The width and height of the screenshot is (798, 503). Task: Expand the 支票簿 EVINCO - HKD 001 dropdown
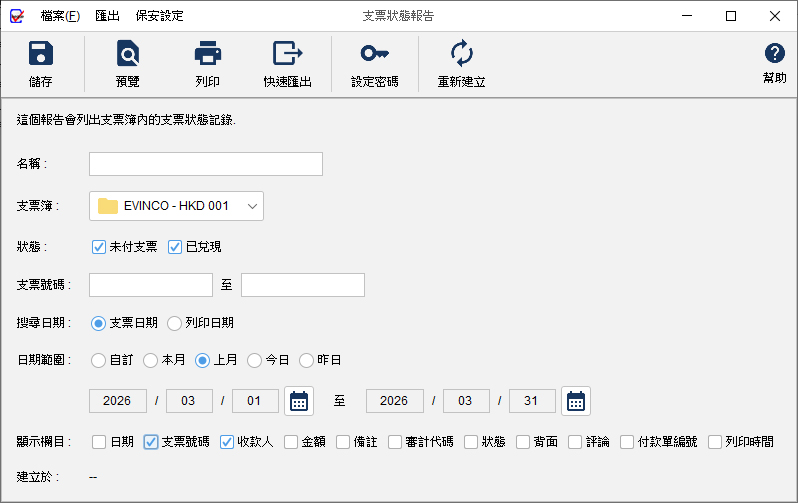coord(176,206)
